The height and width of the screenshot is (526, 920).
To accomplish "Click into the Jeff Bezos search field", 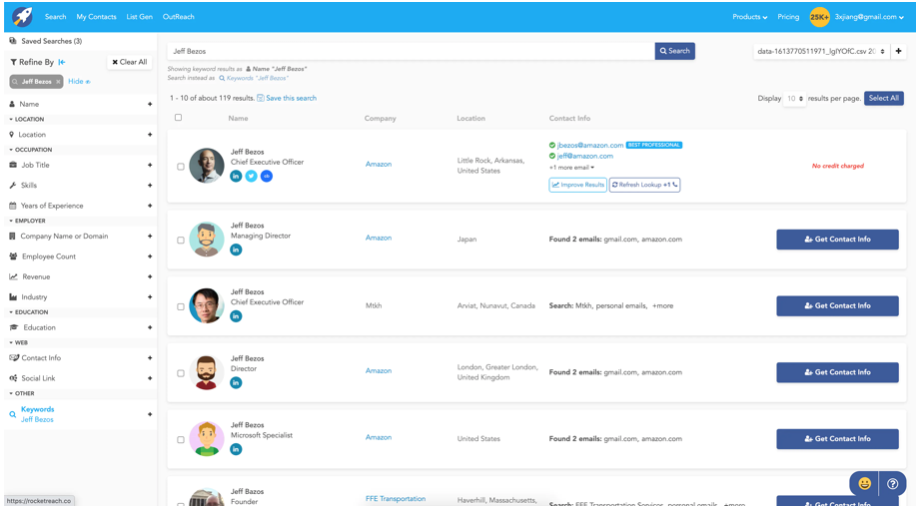I will point(411,51).
